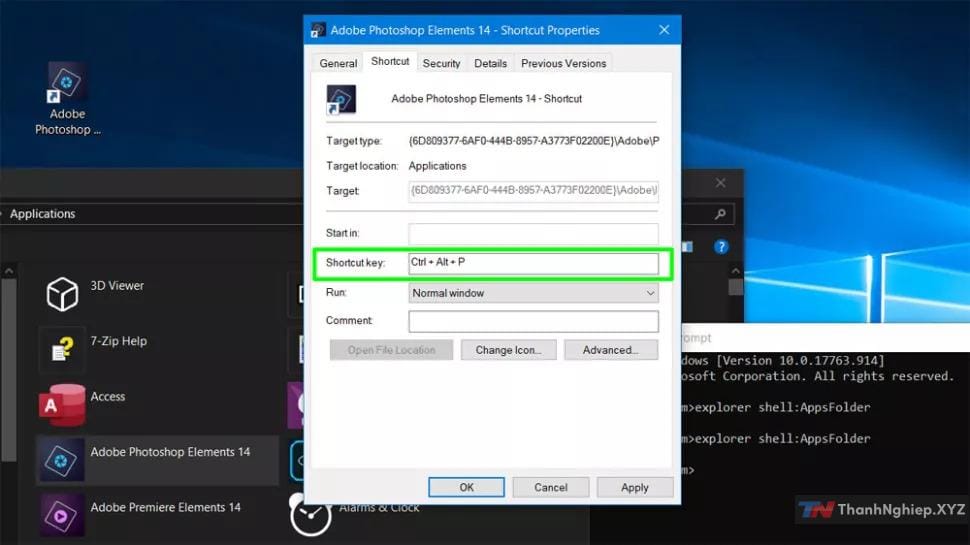970x545 pixels.
Task: Switch to the Shortcut tab
Action: coord(390,61)
